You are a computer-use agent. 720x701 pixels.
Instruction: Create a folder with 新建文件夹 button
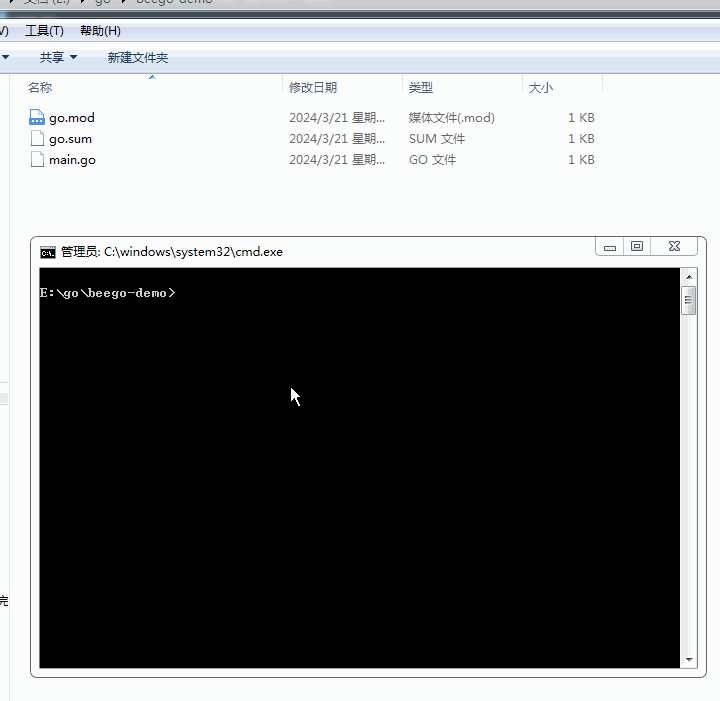coord(138,57)
